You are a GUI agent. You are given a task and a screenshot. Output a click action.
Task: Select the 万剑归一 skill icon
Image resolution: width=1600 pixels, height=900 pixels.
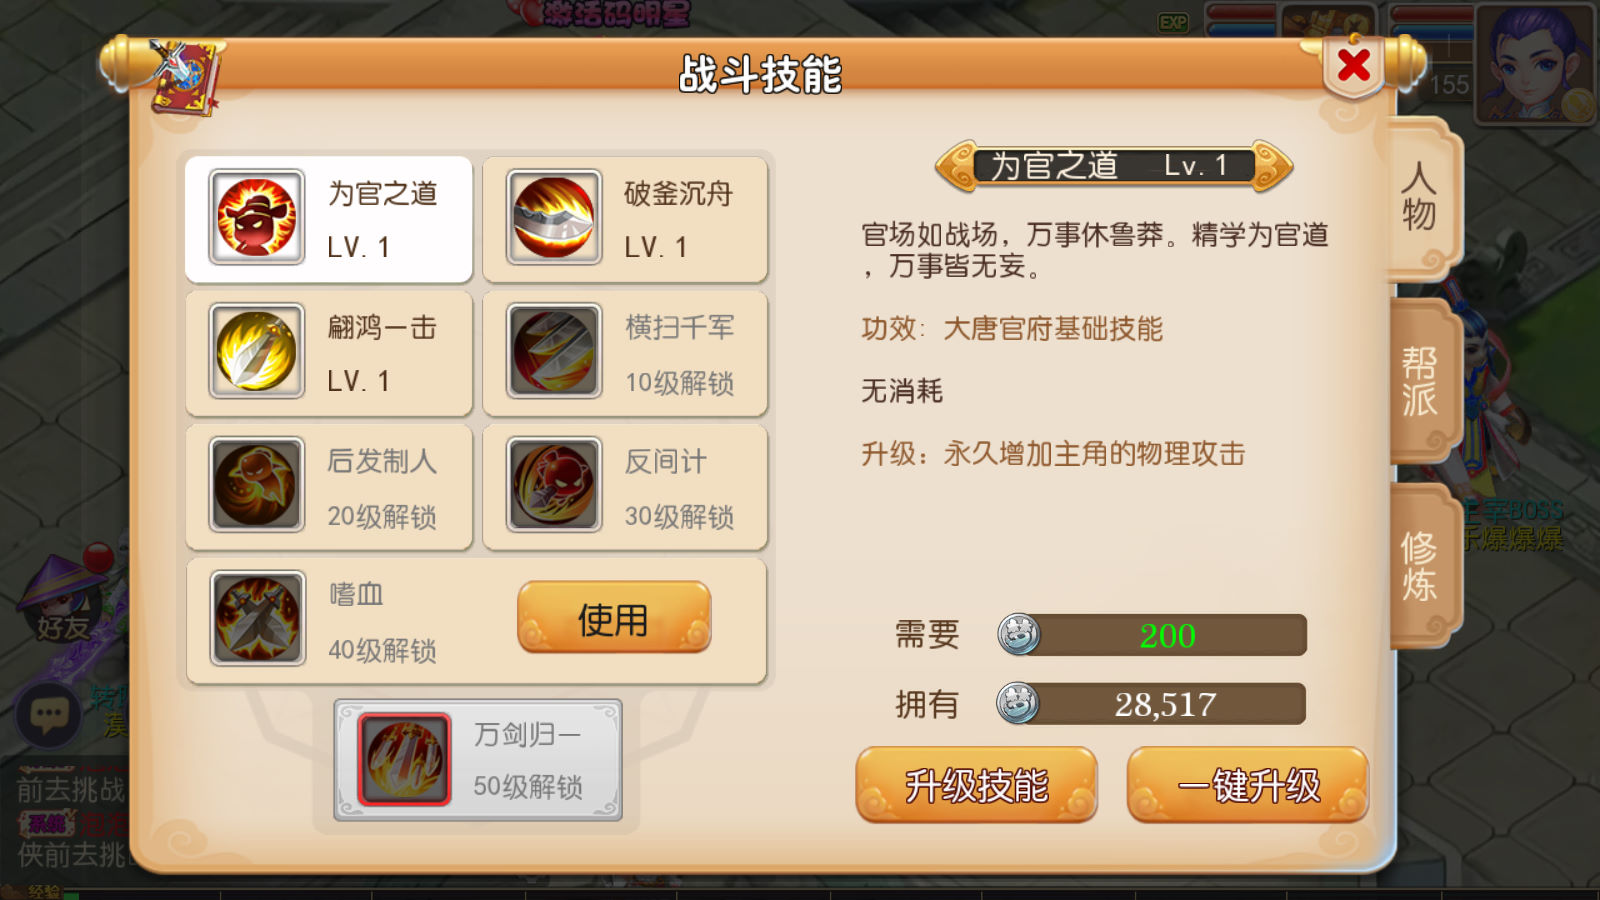click(x=404, y=759)
